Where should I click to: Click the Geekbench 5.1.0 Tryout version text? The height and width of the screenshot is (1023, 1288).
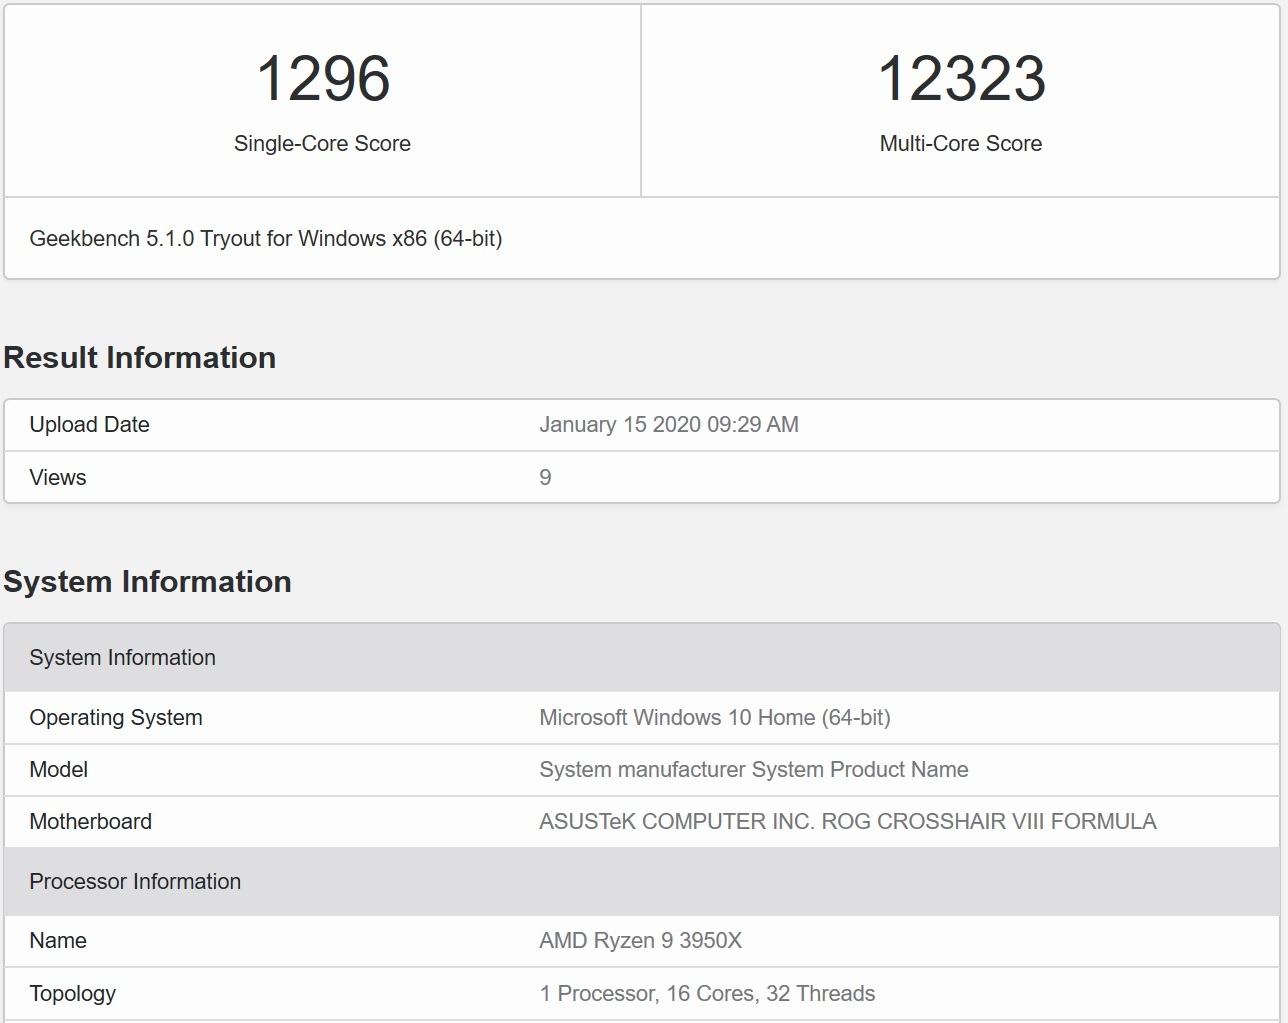(x=266, y=238)
